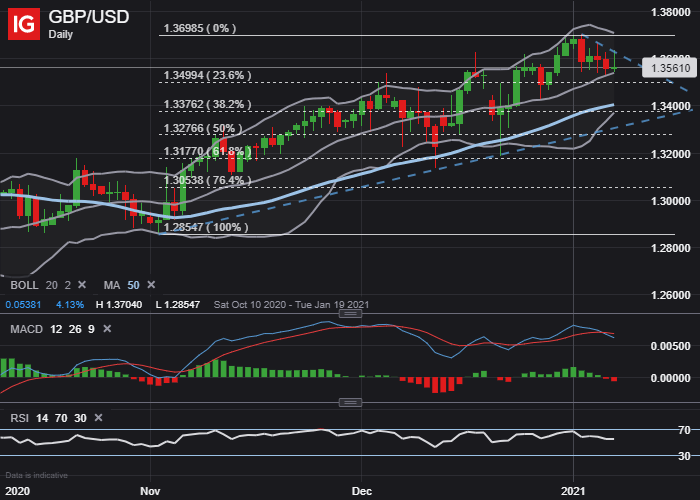Click the Nov marker on time axis
Image resolution: width=700 pixels, height=500 pixels.
pos(151,491)
